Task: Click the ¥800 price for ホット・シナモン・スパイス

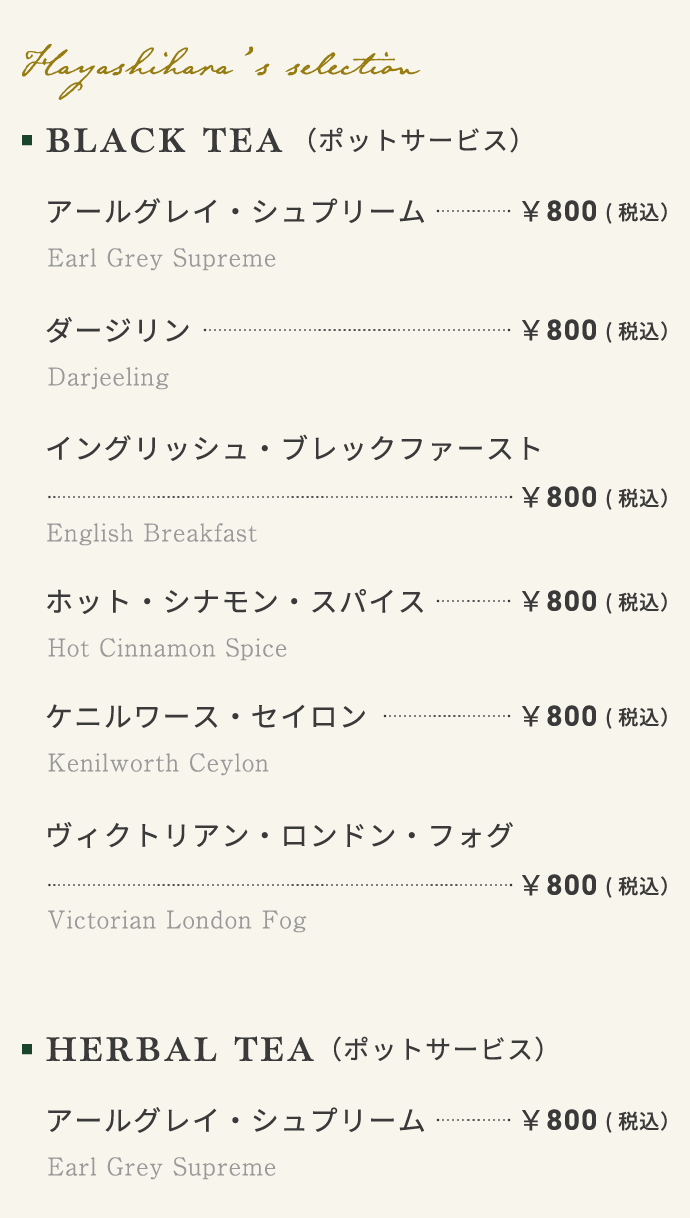Action: tap(560, 602)
